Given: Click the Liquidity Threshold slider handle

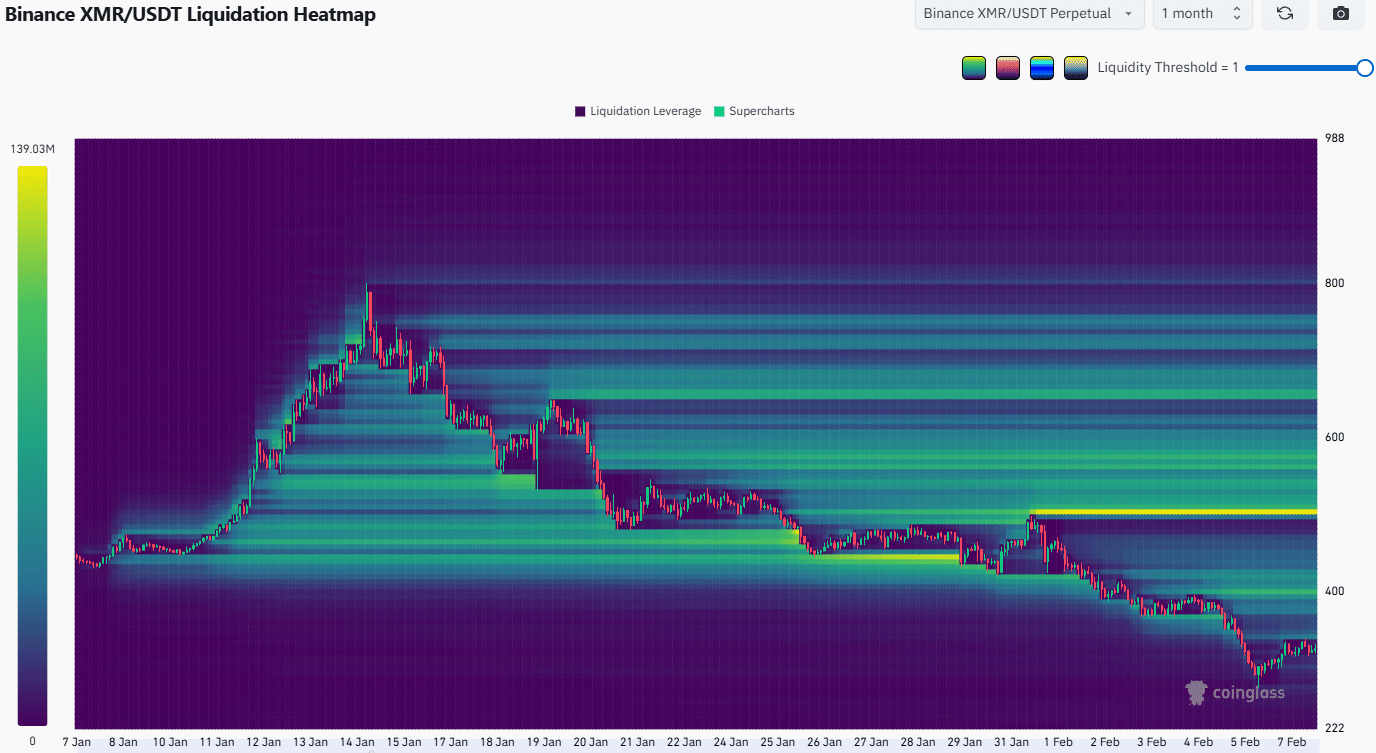Looking at the screenshot, I should pos(1364,68).
